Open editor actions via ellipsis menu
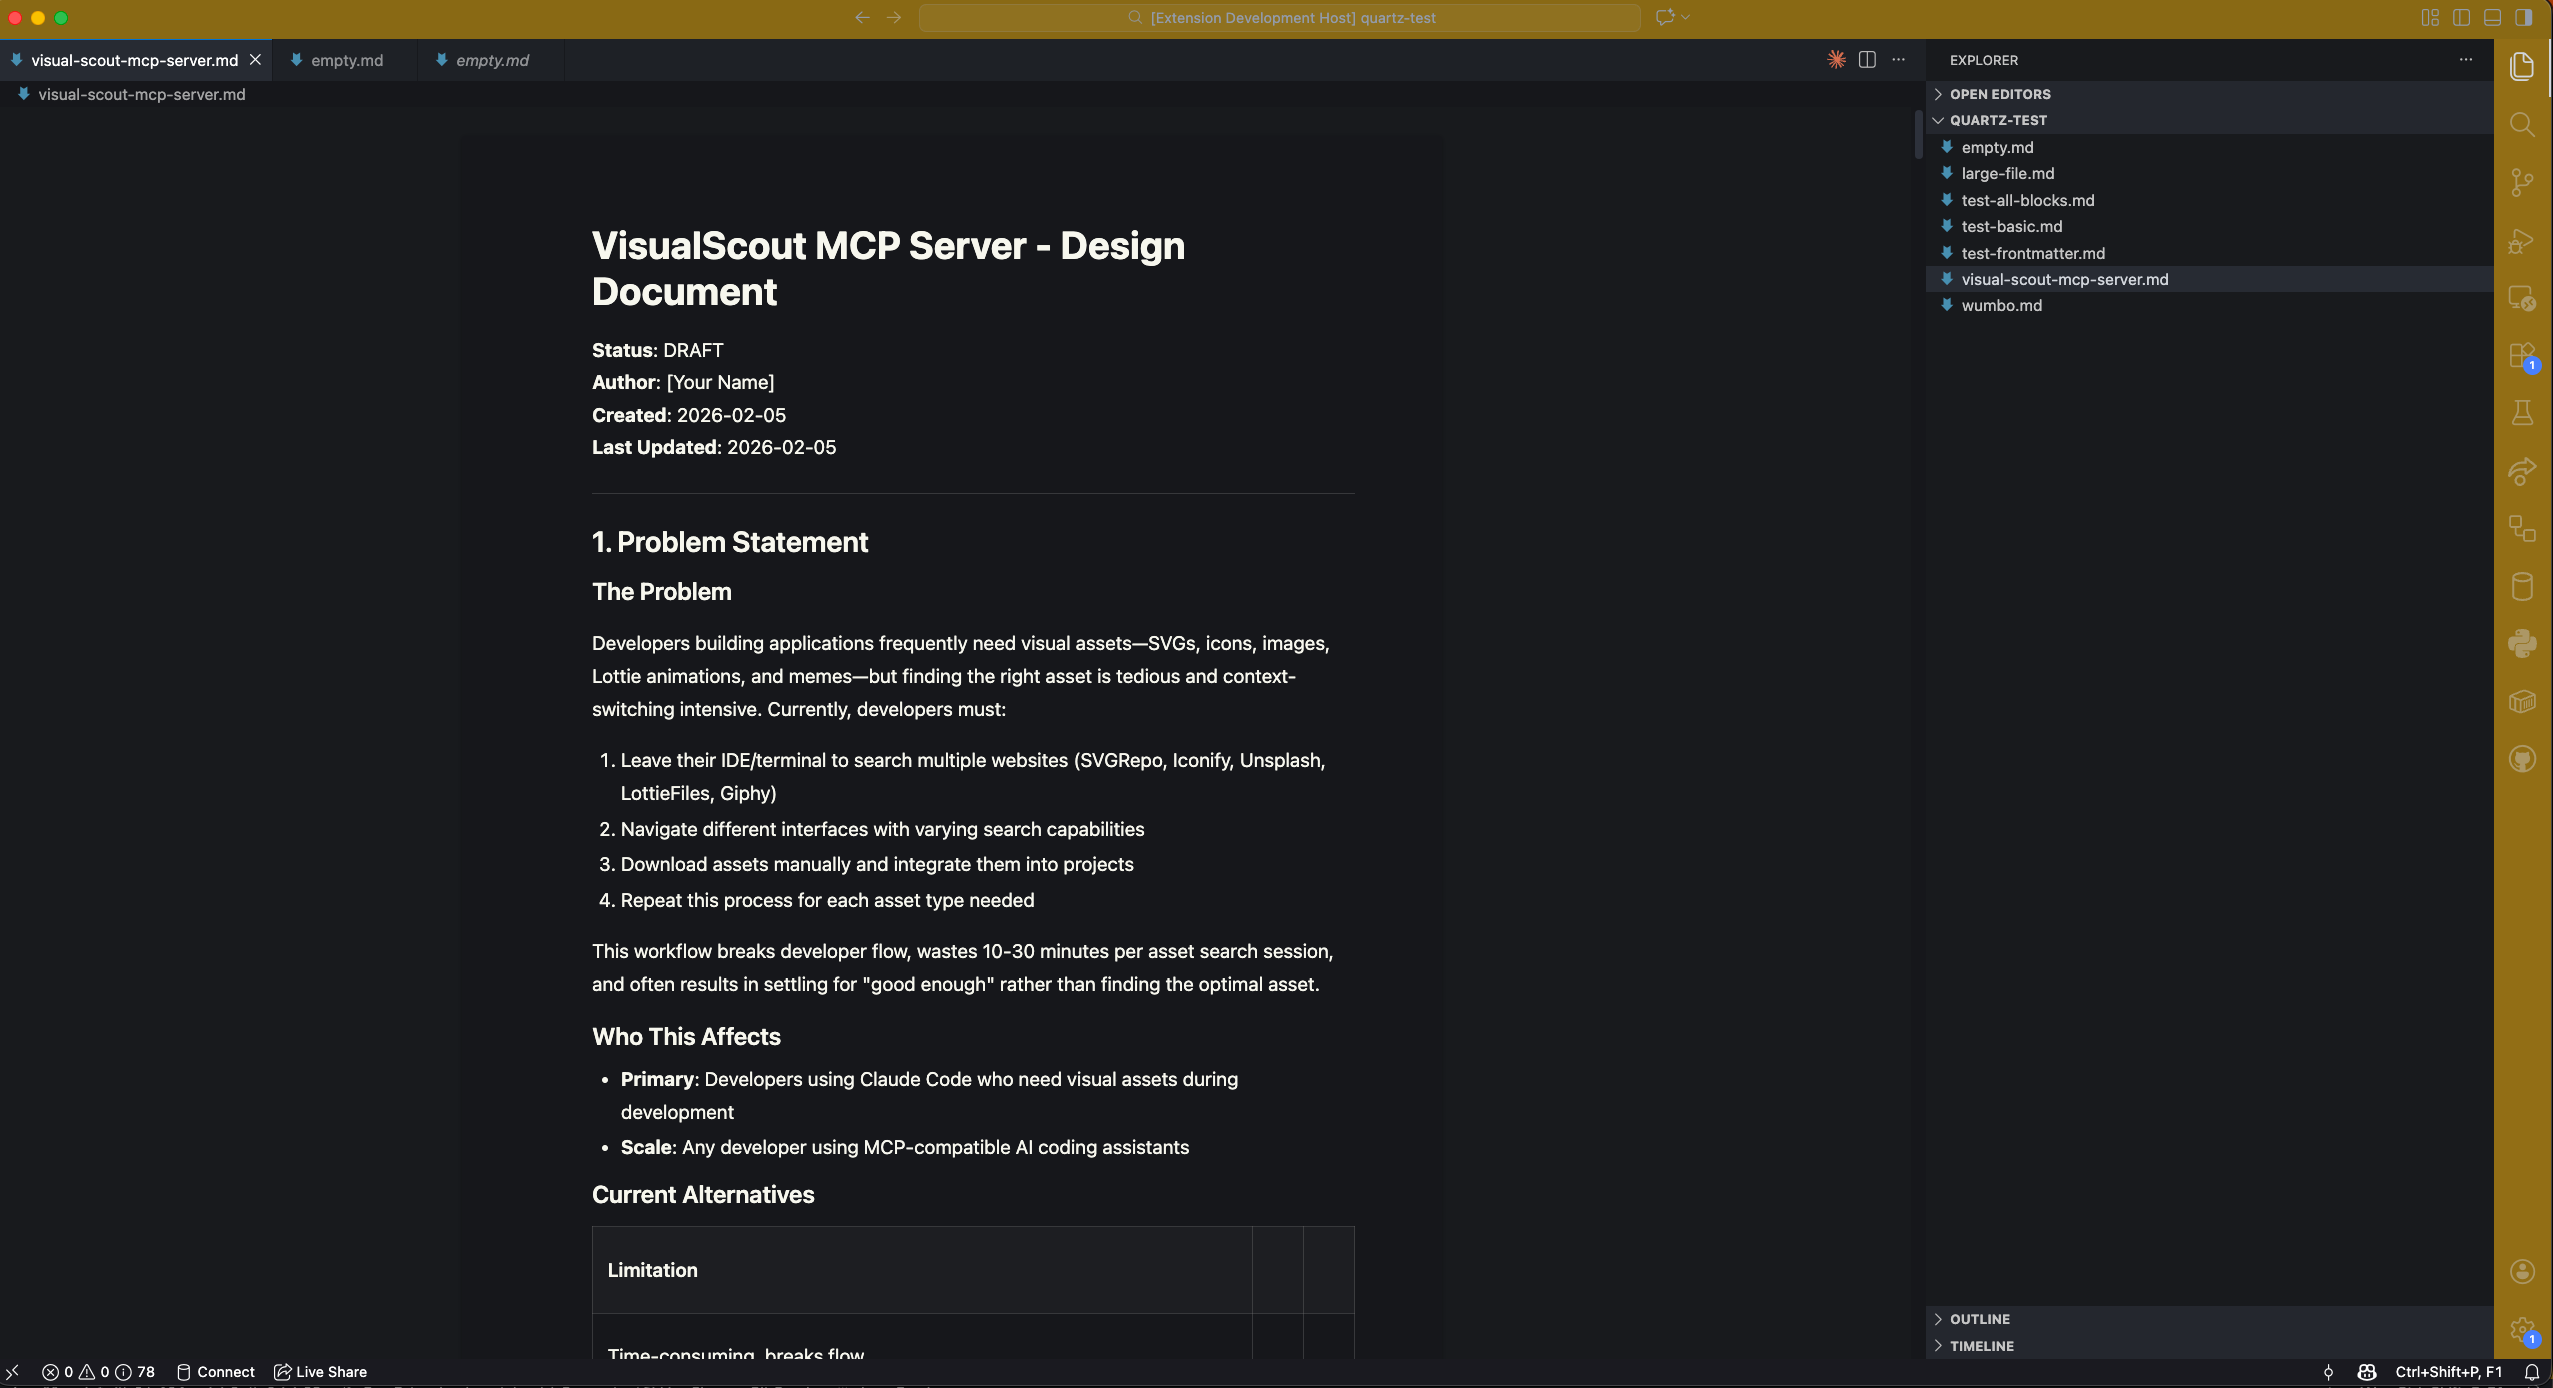 click(1898, 60)
